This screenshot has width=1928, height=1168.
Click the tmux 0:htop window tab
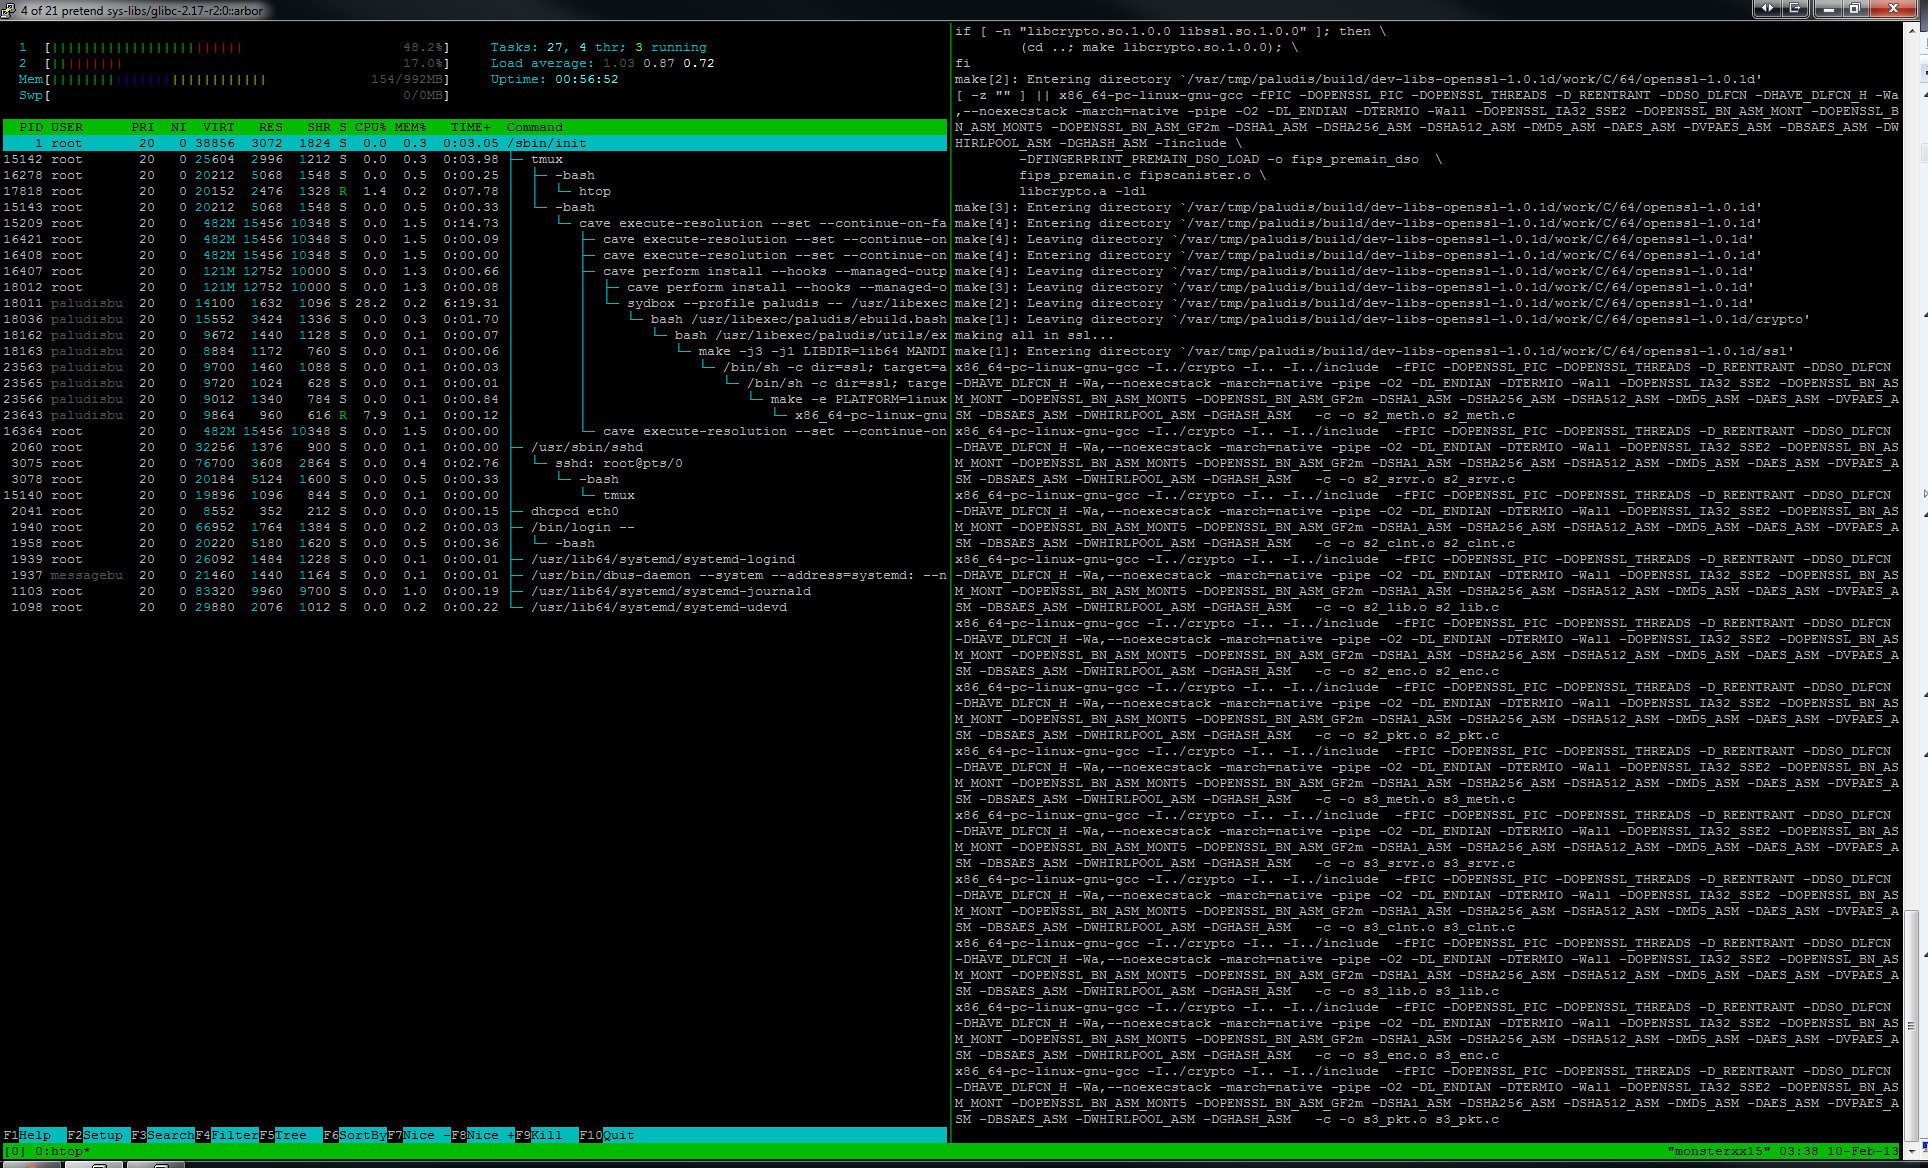click(x=62, y=1151)
